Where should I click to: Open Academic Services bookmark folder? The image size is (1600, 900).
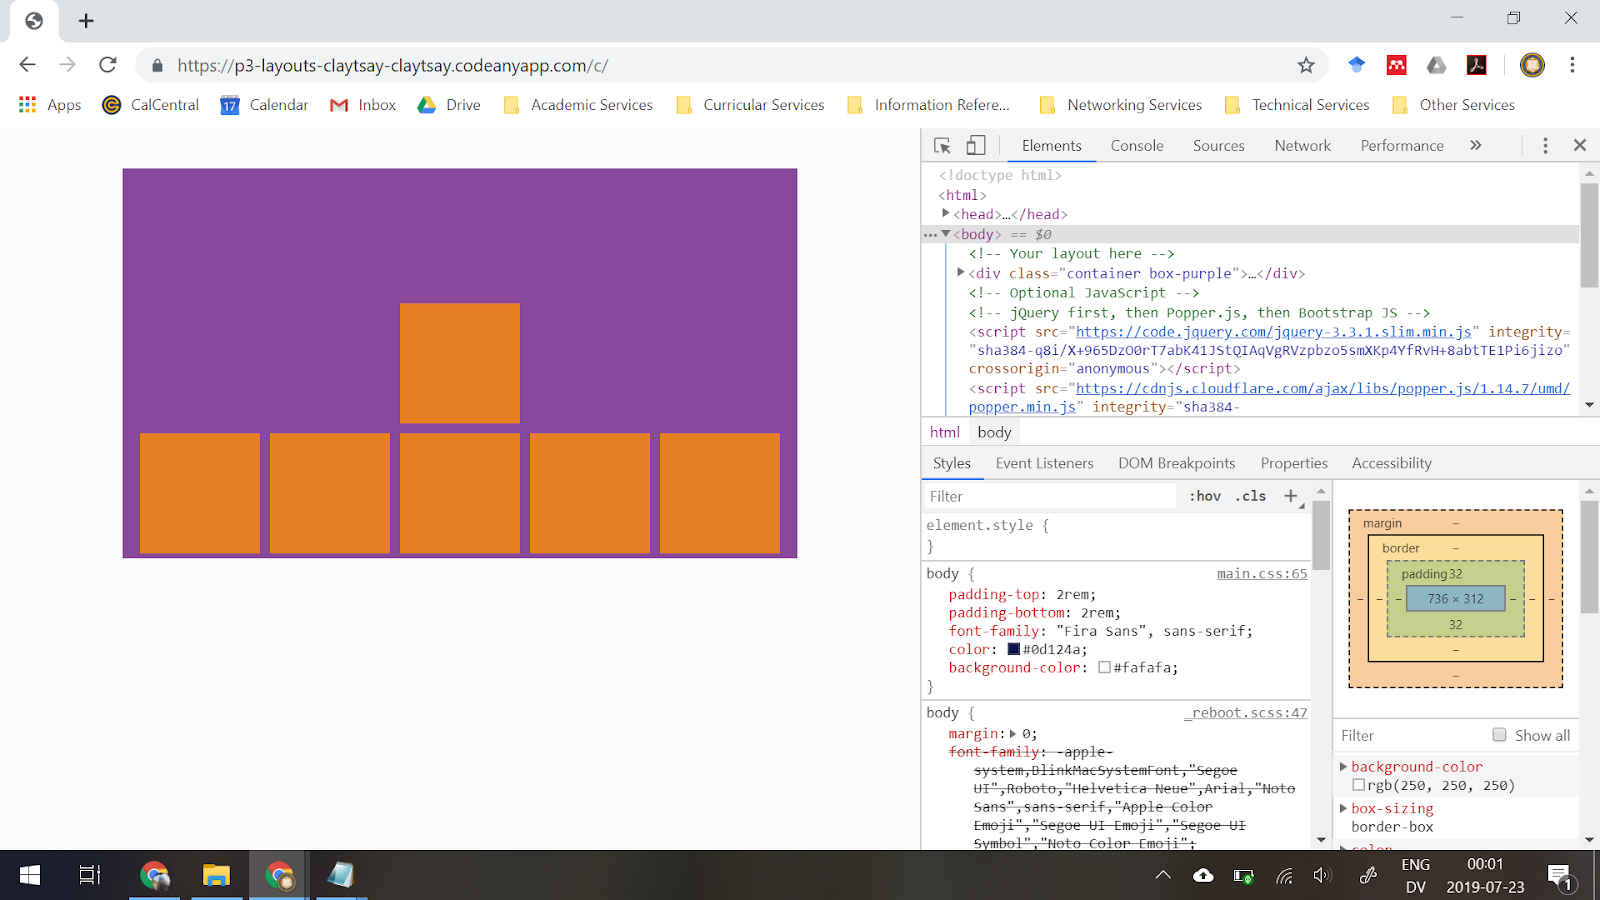[578, 105]
